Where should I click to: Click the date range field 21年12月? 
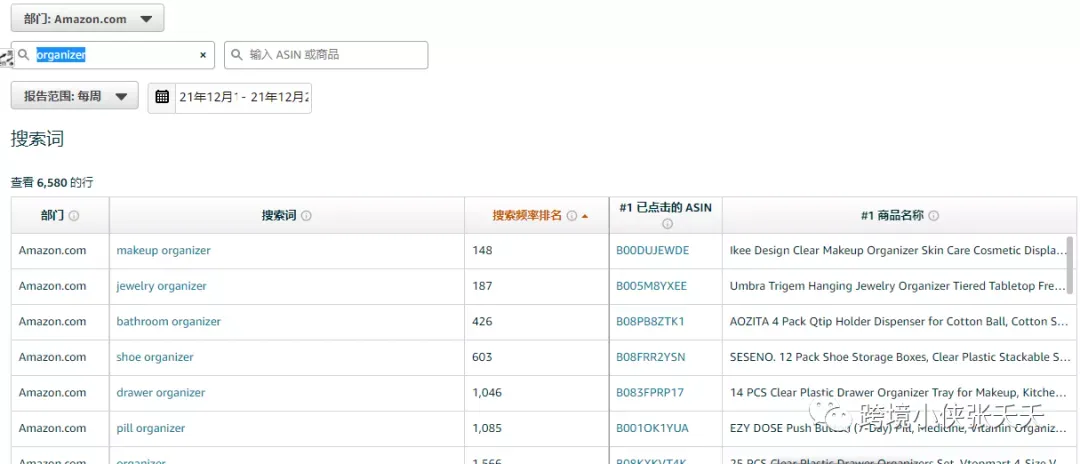(x=243, y=97)
